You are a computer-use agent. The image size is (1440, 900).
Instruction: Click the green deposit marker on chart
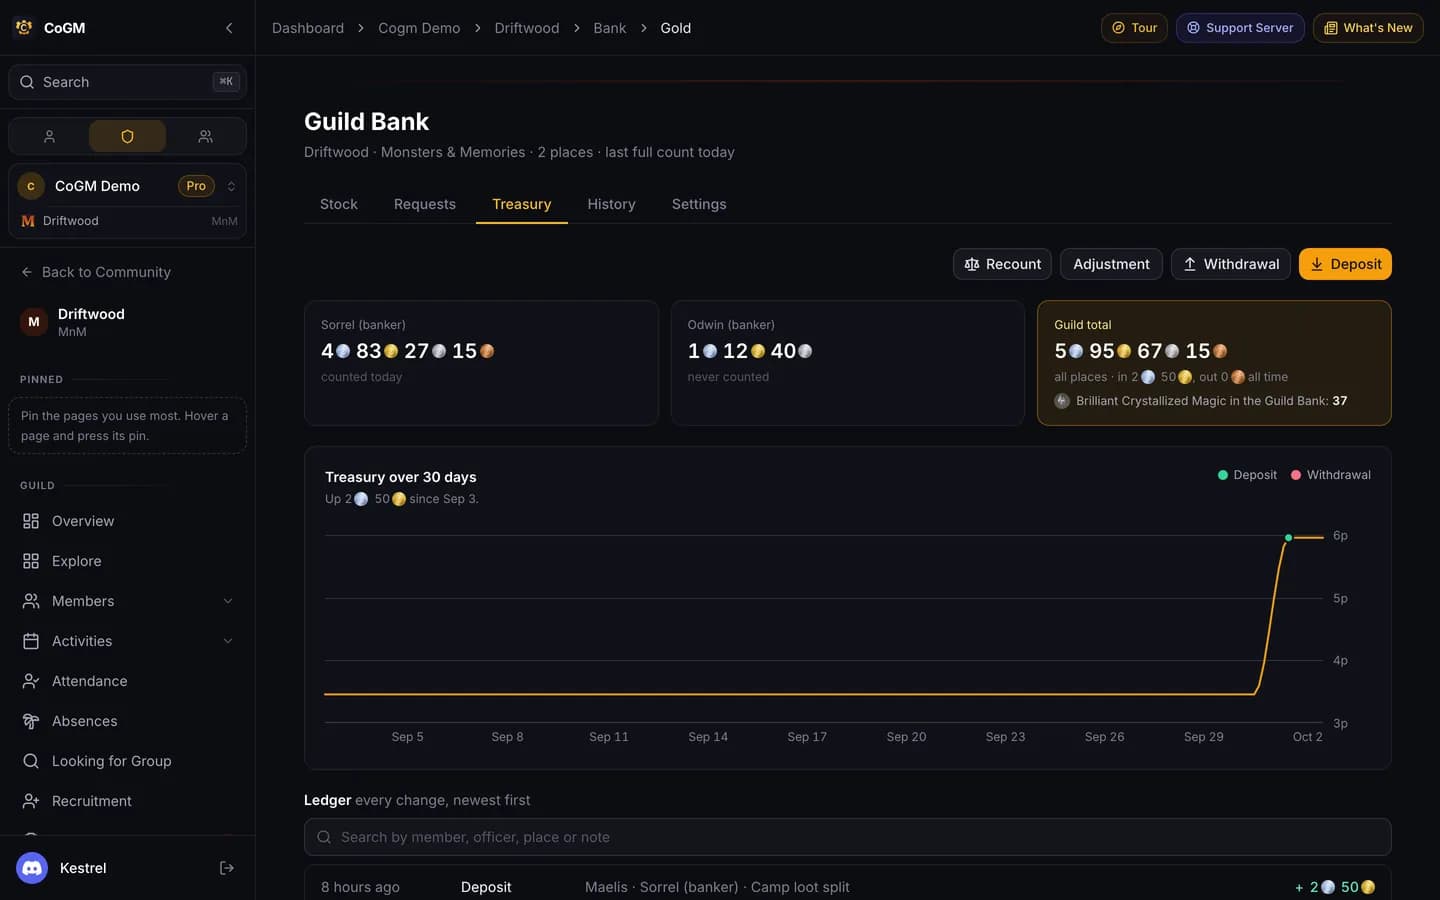[1288, 538]
